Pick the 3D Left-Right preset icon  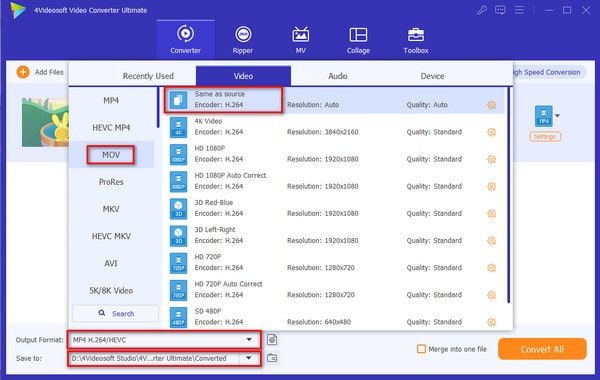178,236
